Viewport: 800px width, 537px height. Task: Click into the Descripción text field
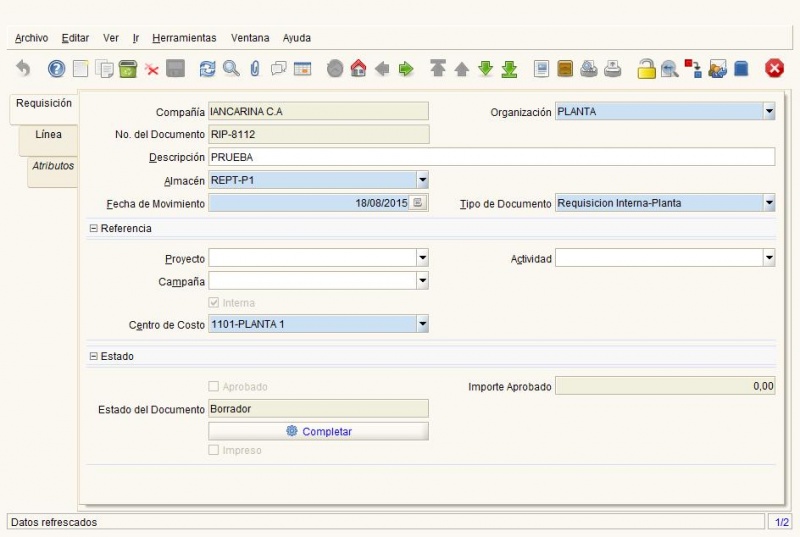pos(492,157)
